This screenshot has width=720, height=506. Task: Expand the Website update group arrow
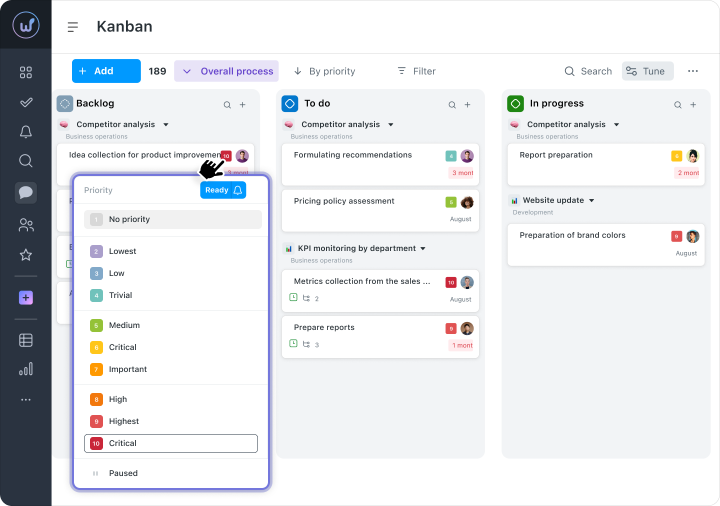592,200
